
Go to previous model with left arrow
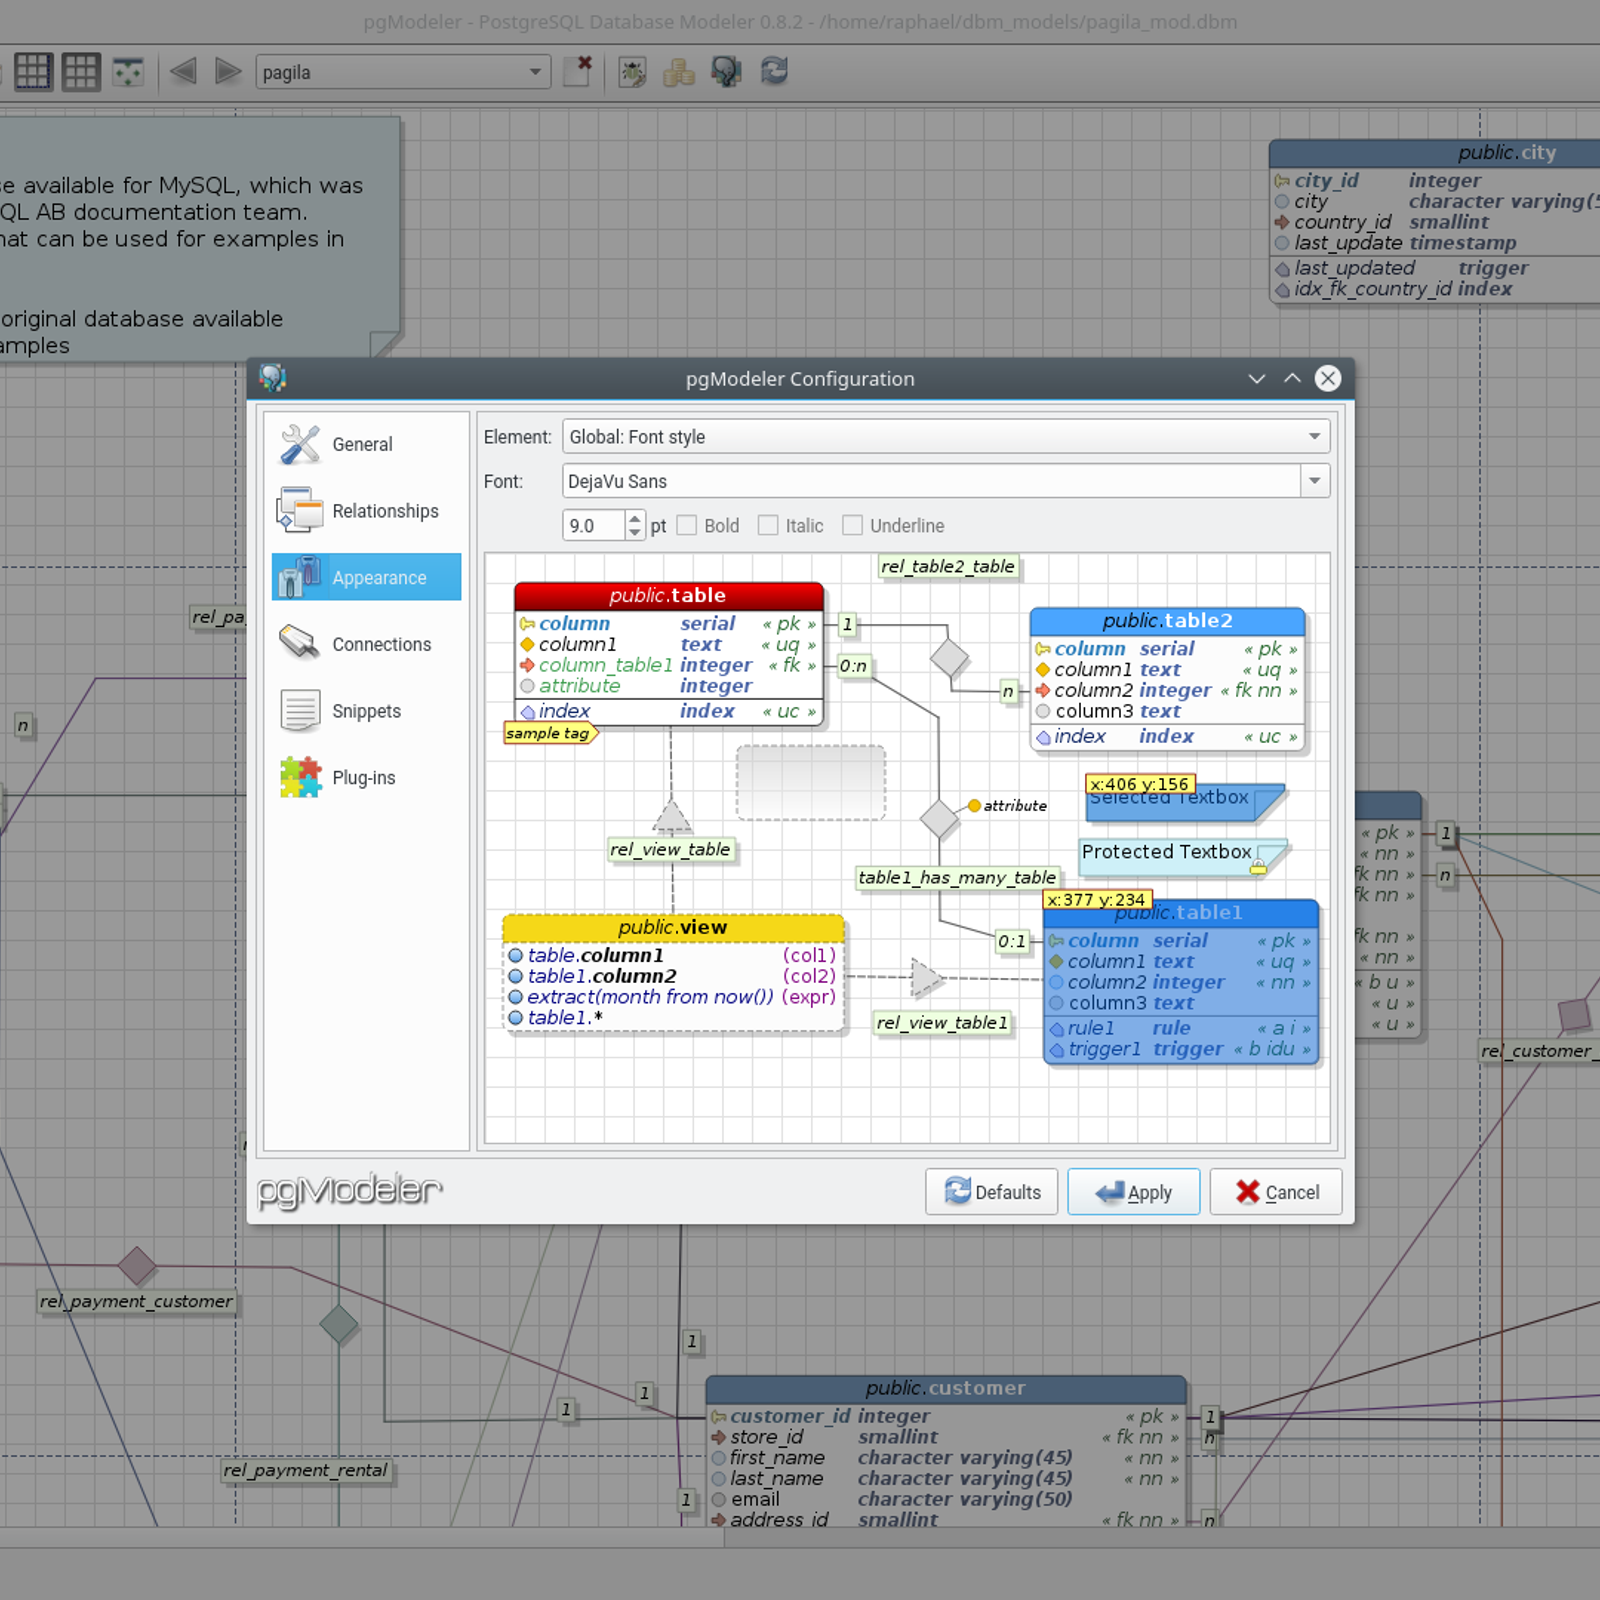183,72
